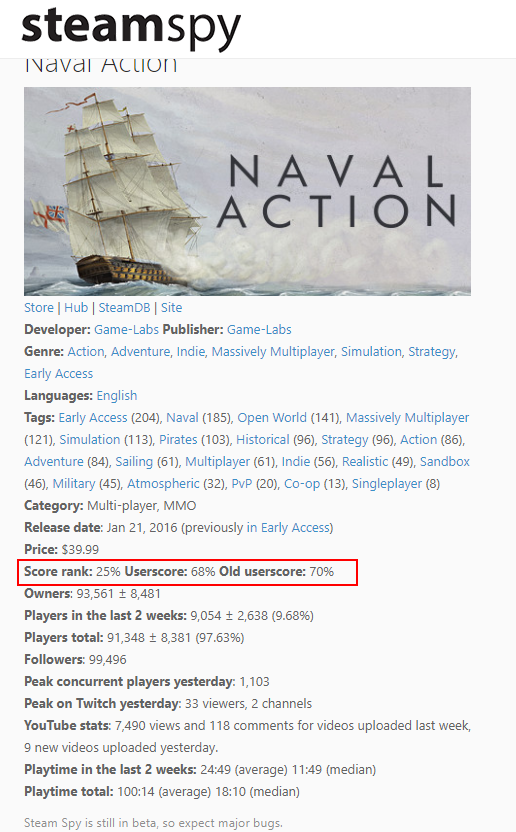
Task: Open the Singleplayer tag
Action: click(387, 484)
